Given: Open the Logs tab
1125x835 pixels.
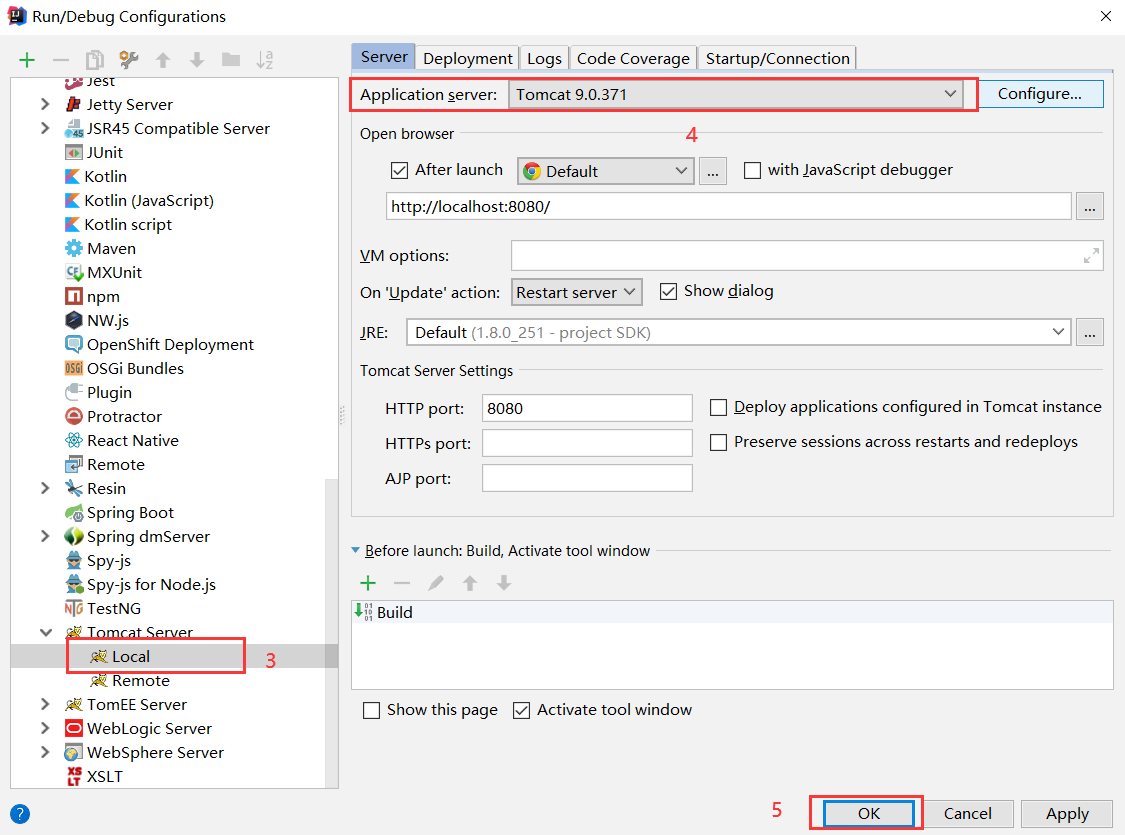Looking at the screenshot, I should click(544, 58).
